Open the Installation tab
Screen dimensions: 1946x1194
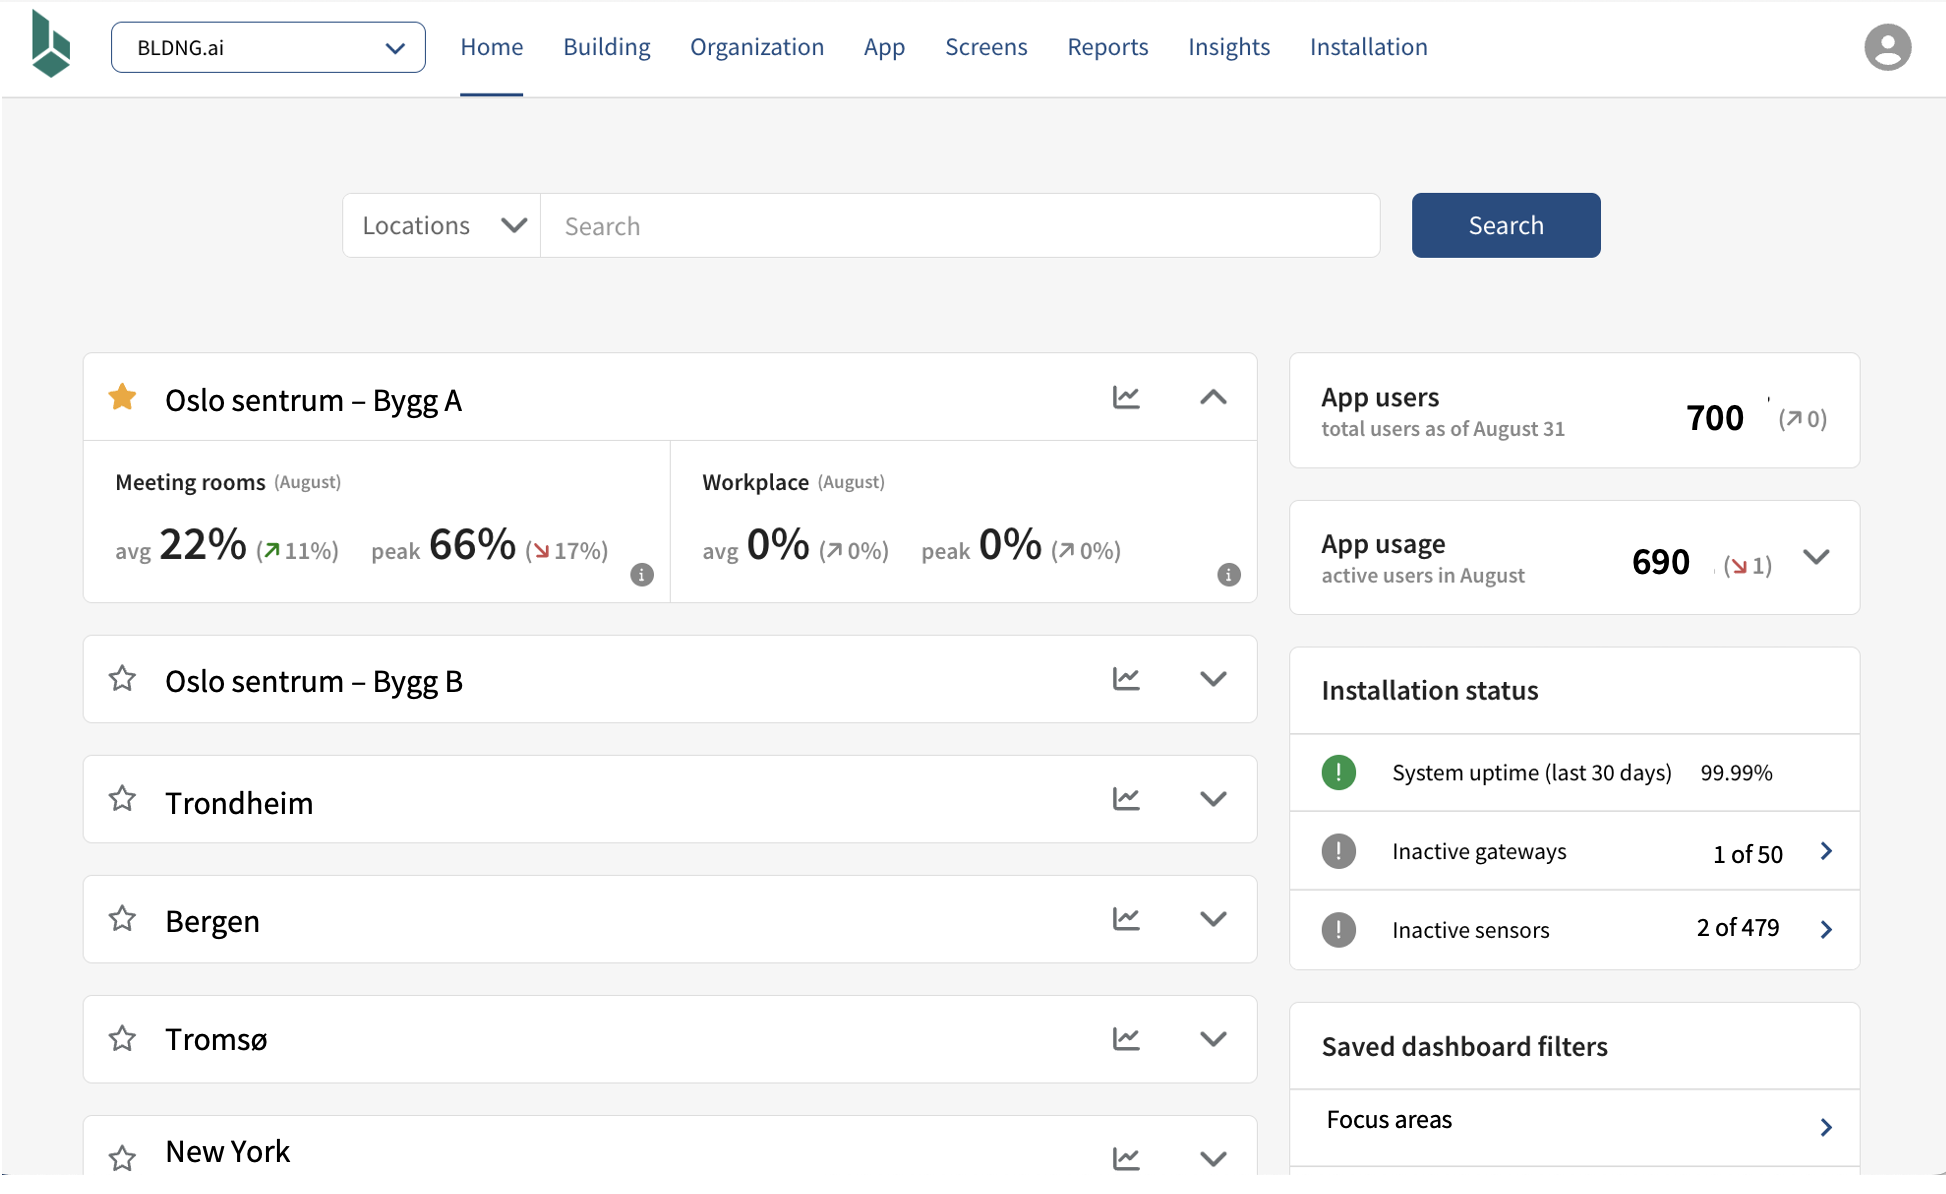click(1368, 47)
